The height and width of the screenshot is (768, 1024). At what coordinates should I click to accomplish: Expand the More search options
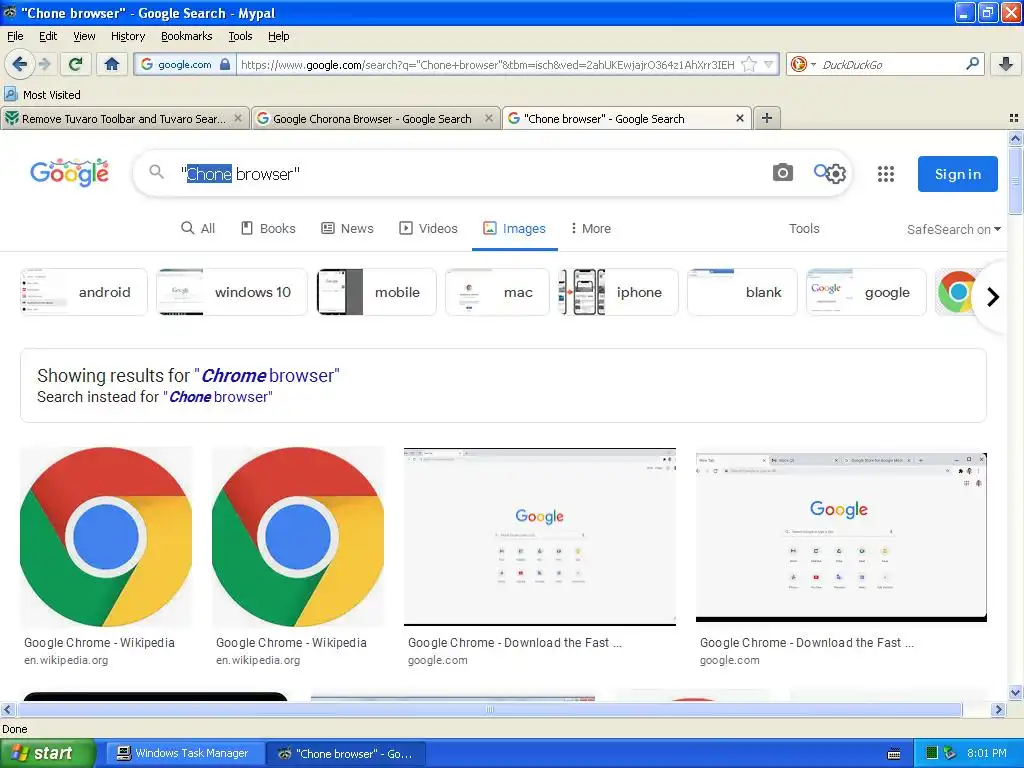(590, 229)
